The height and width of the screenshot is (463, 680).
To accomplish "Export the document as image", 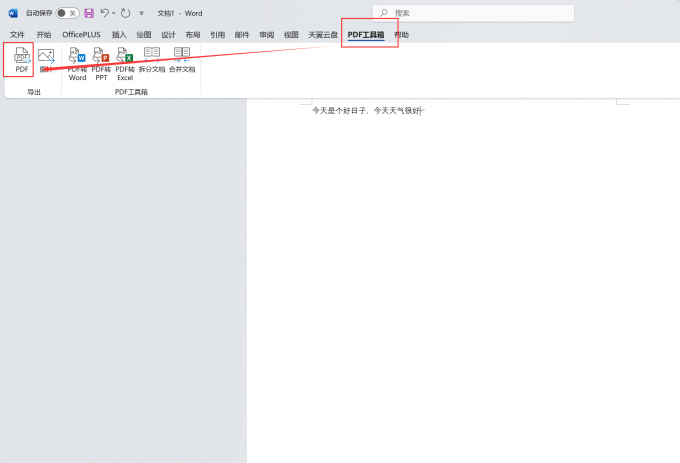I will 46,60.
